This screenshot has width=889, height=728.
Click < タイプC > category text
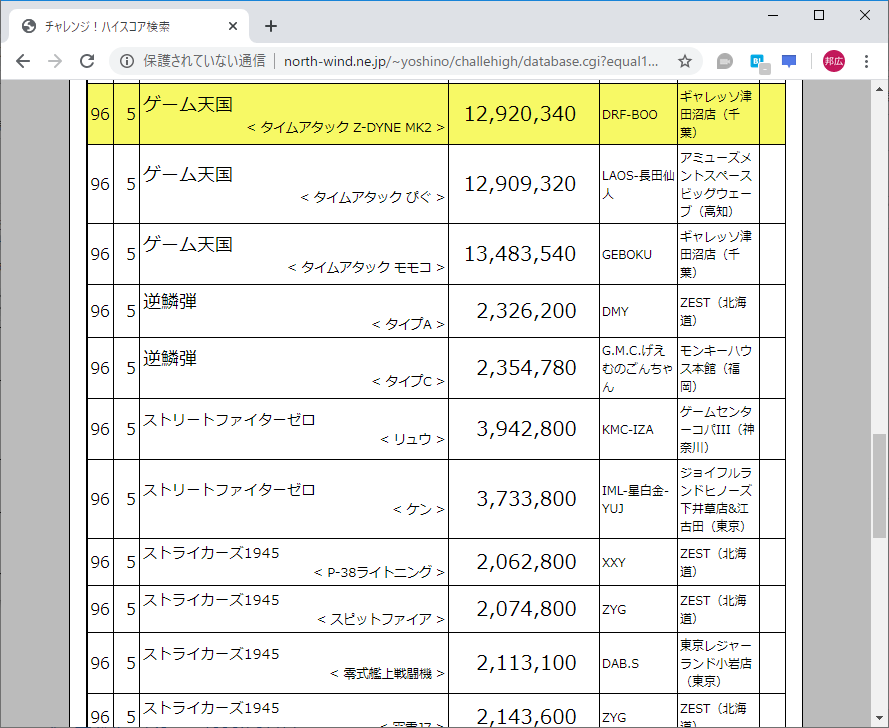click(408, 382)
